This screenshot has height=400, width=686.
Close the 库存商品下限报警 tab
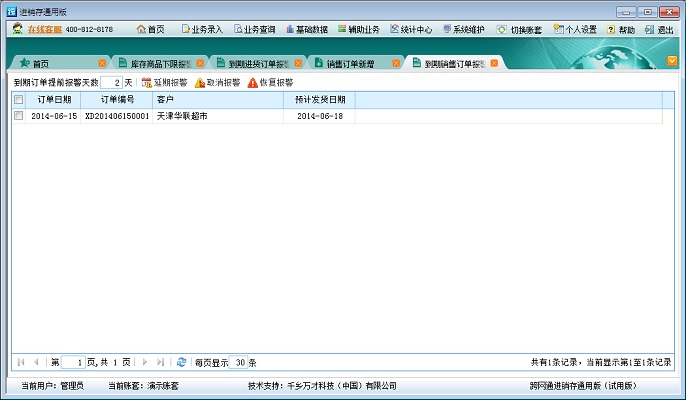tap(200, 63)
